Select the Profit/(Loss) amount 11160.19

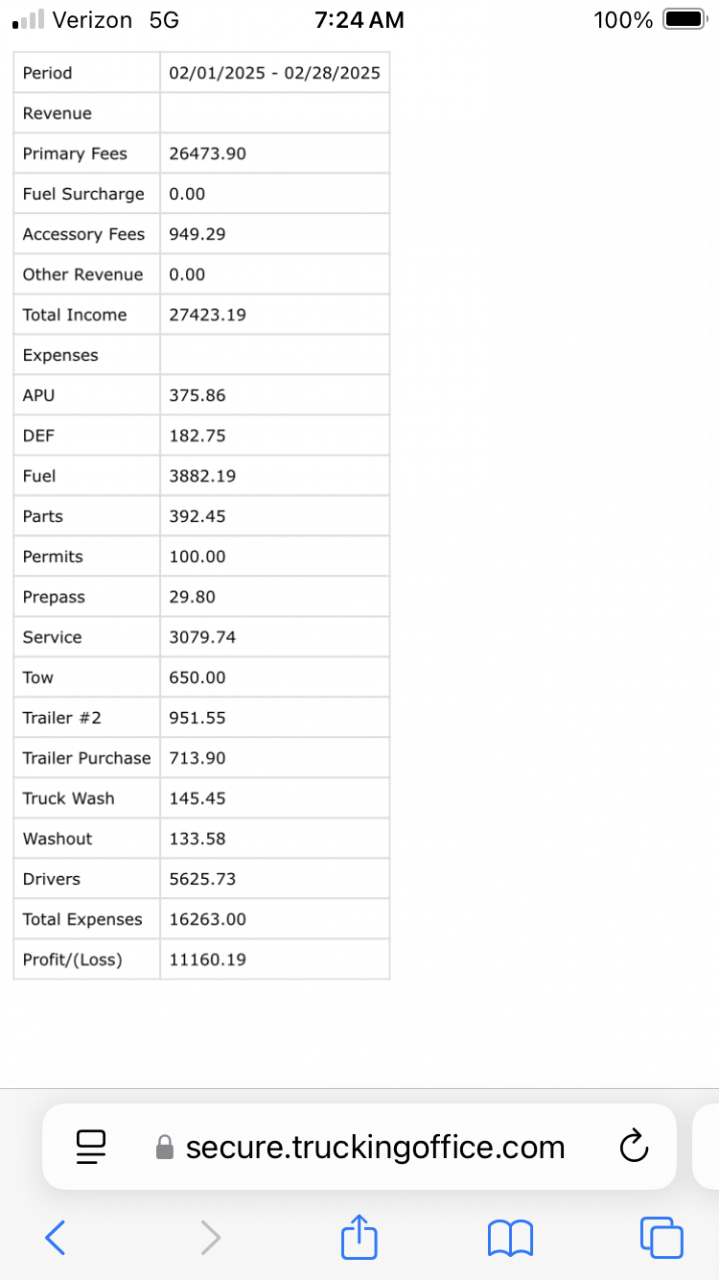tap(207, 960)
